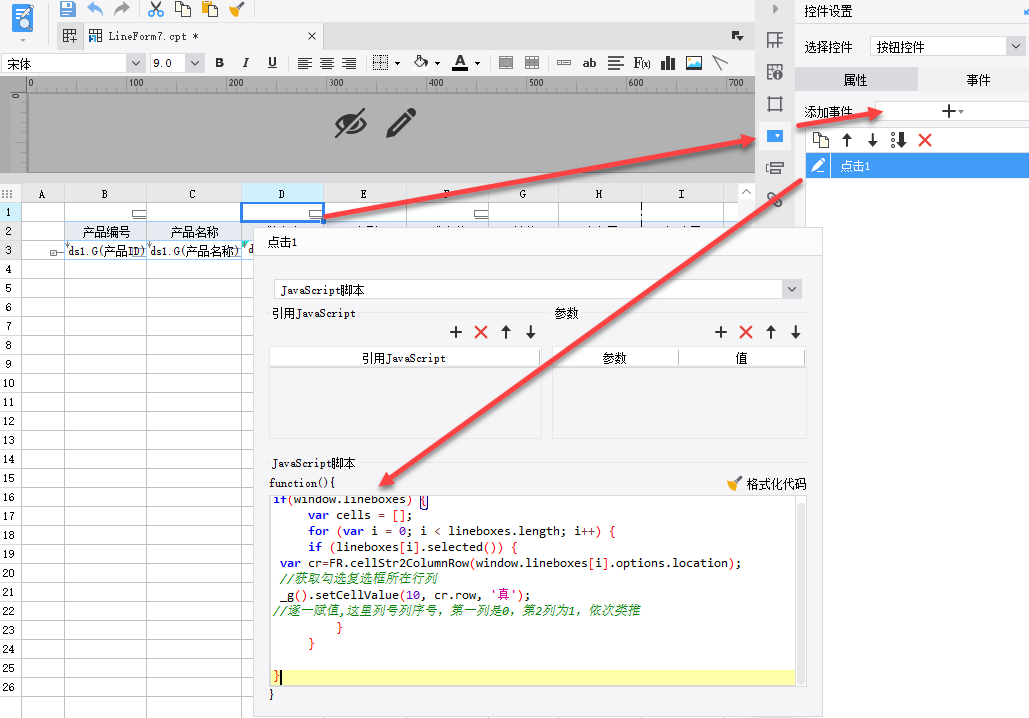Select column D header
The height and width of the screenshot is (718, 1029).
click(x=282, y=194)
